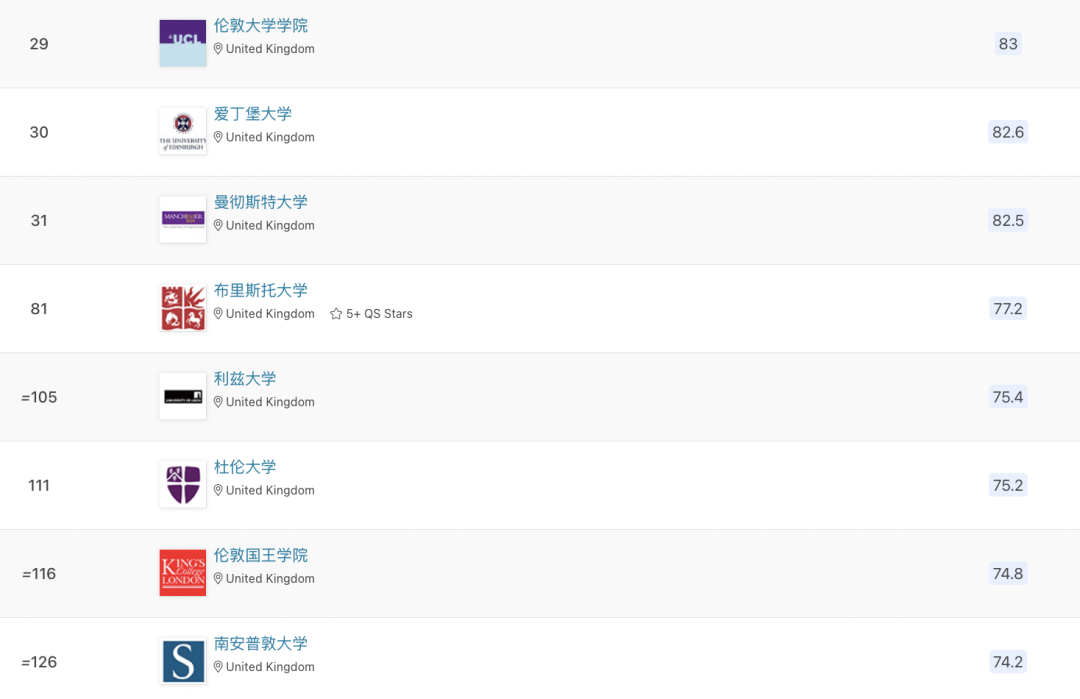Click rank number =126
The width and height of the screenshot is (1080, 699).
39,662
